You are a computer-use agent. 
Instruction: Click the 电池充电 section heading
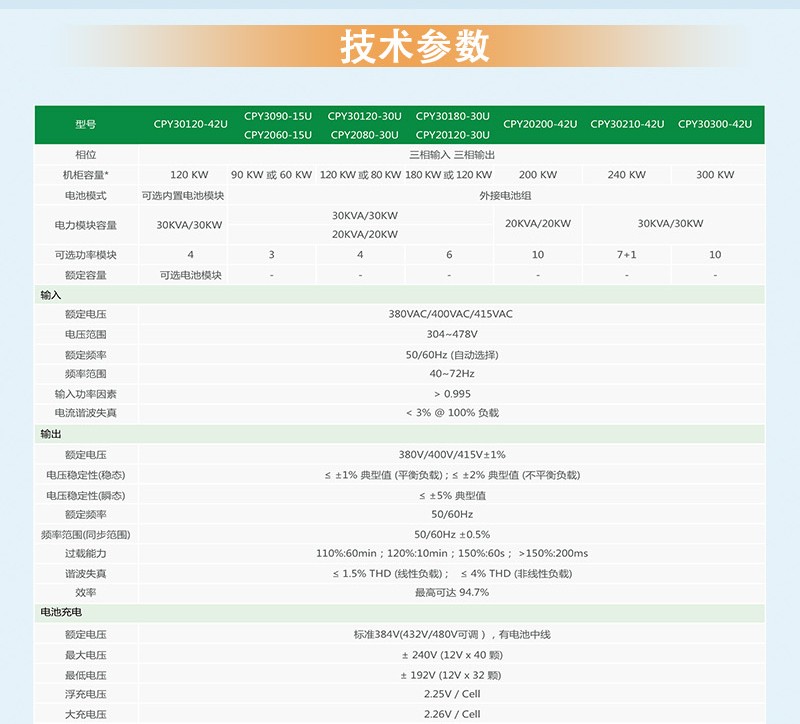click(61, 612)
